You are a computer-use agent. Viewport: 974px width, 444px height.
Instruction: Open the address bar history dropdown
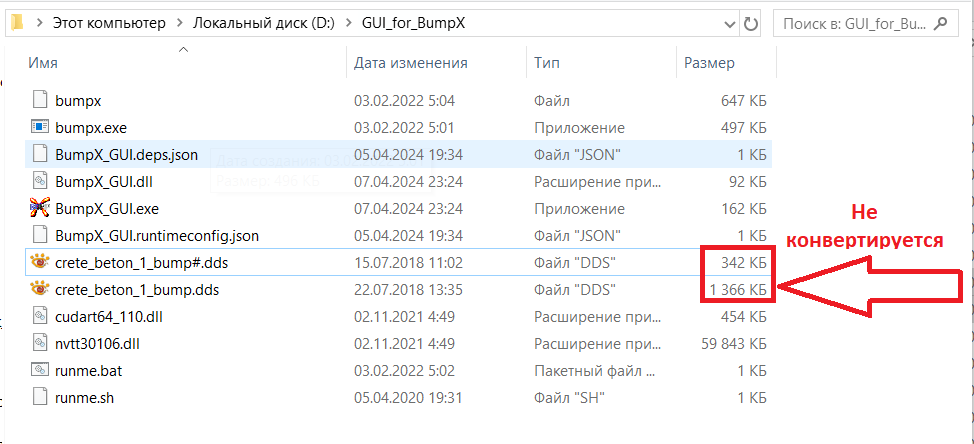click(x=731, y=25)
